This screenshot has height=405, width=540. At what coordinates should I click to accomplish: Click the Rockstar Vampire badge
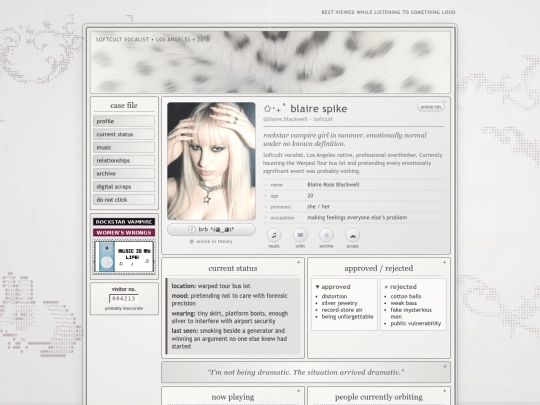(124, 222)
